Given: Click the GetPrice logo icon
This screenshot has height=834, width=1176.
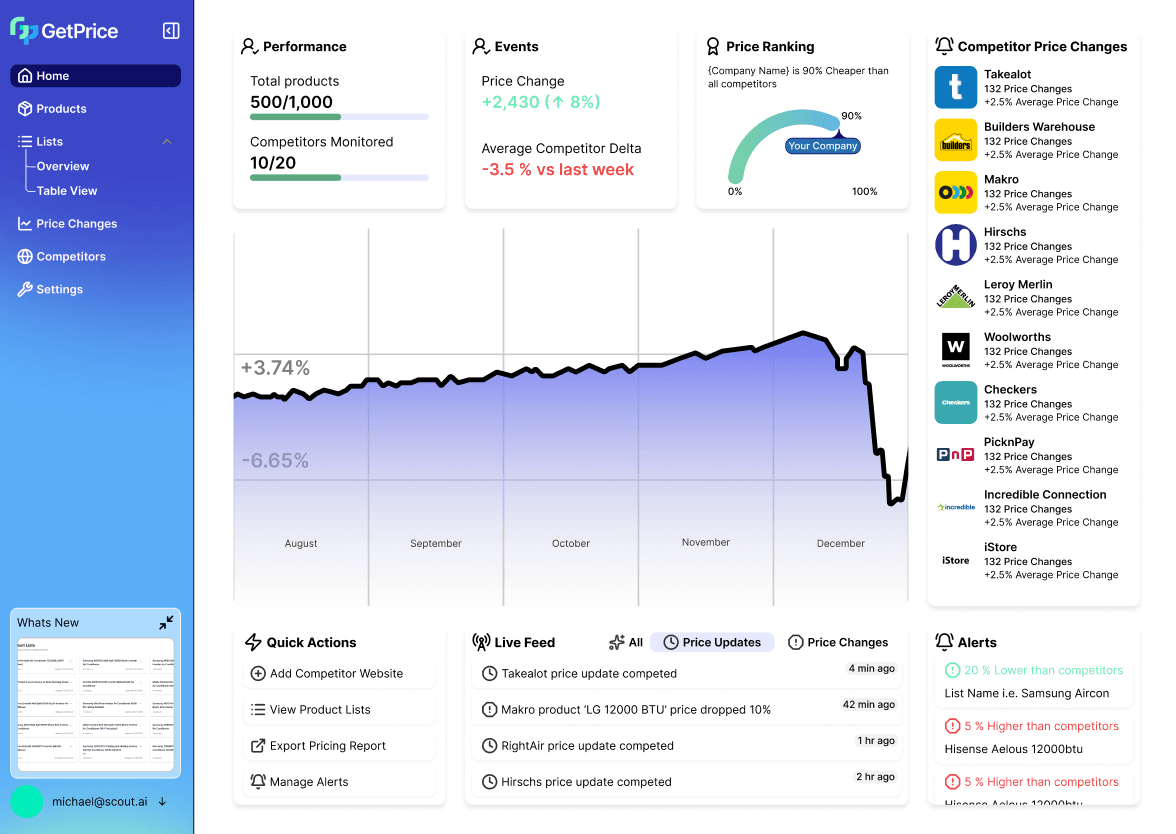Looking at the screenshot, I should pos(26,31).
